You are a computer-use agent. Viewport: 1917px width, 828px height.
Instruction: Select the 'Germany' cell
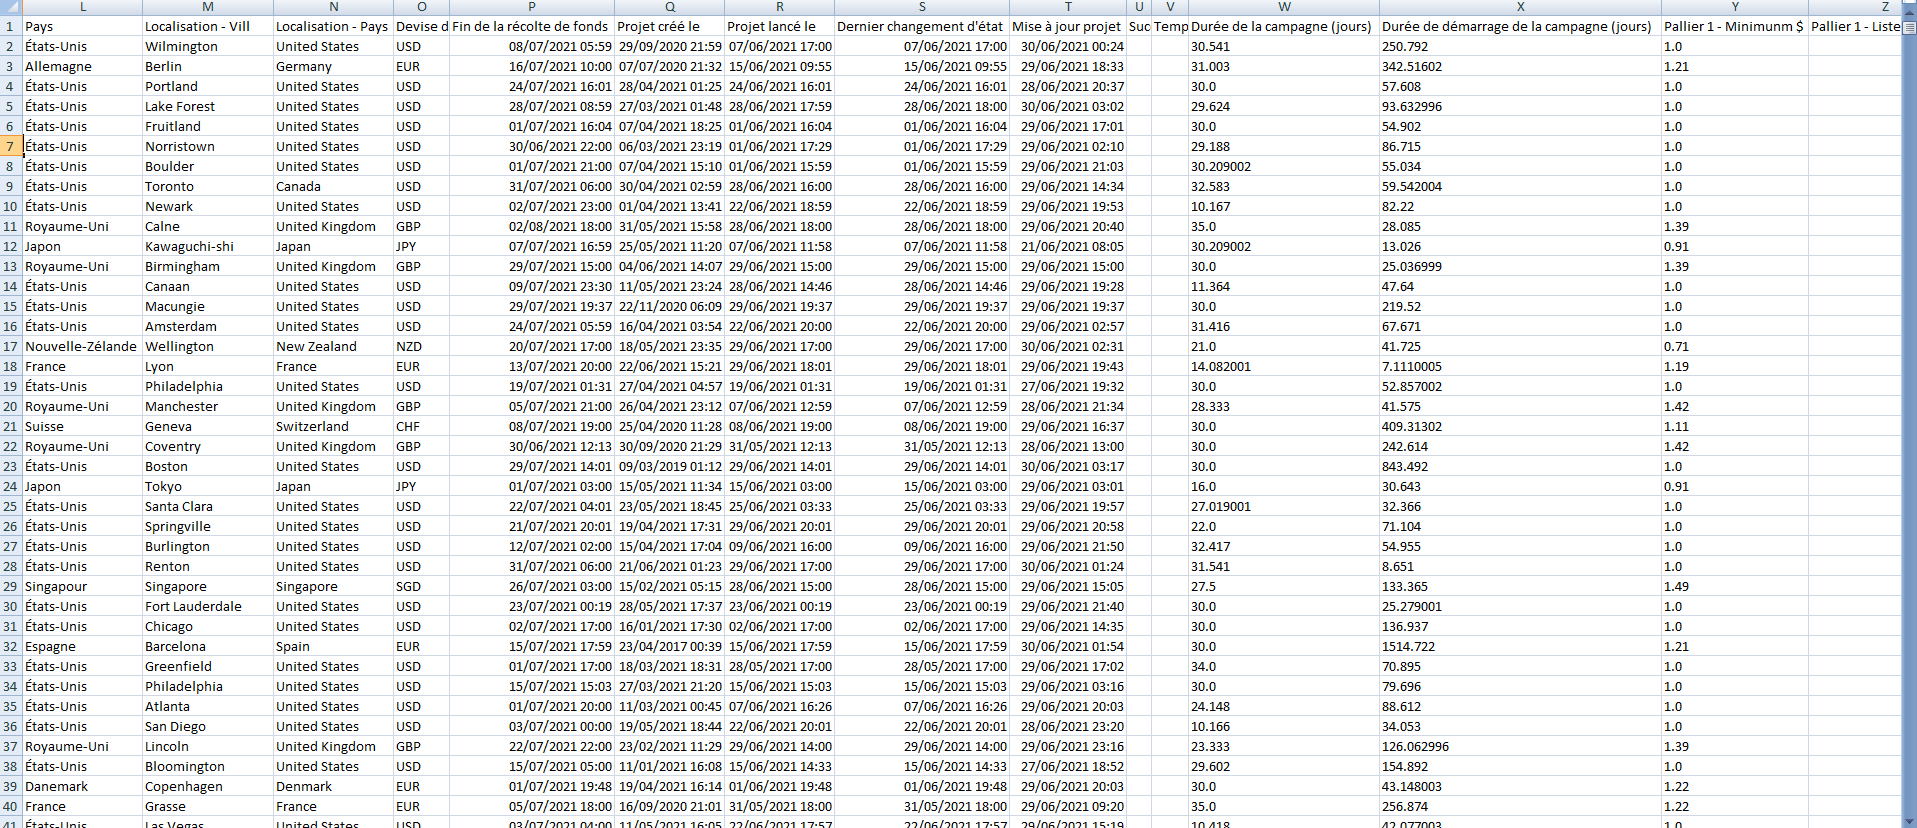click(x=333, y=66)
